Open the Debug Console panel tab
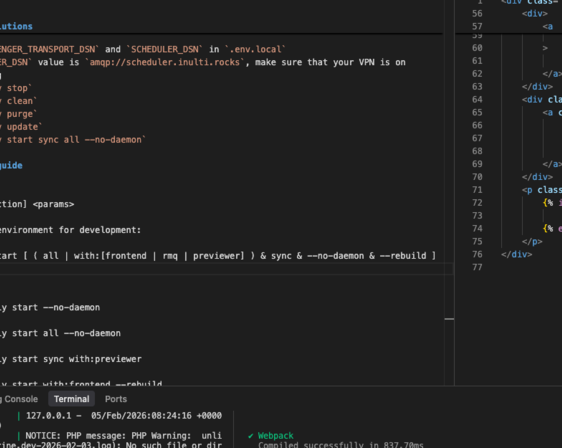The height and width of the screenshot is (448, 562). click(19, 399)
